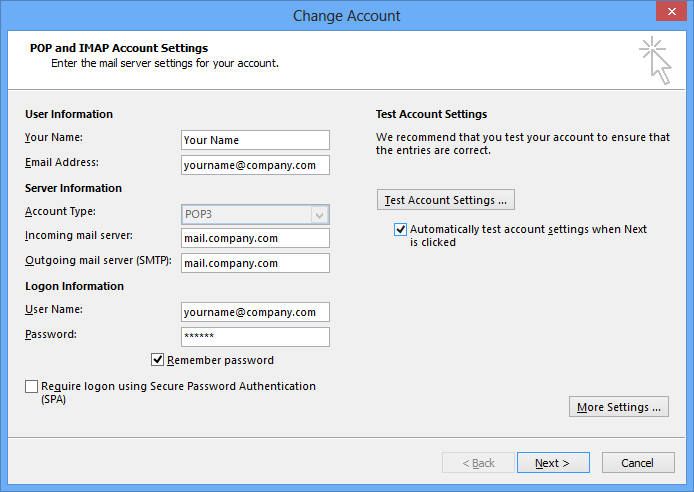Image resolution: width=694 pixels, height=492 pixels.
Task: Enable Secure Password Authentication (SPA) checkbox
Action: (x=31, y=386)
